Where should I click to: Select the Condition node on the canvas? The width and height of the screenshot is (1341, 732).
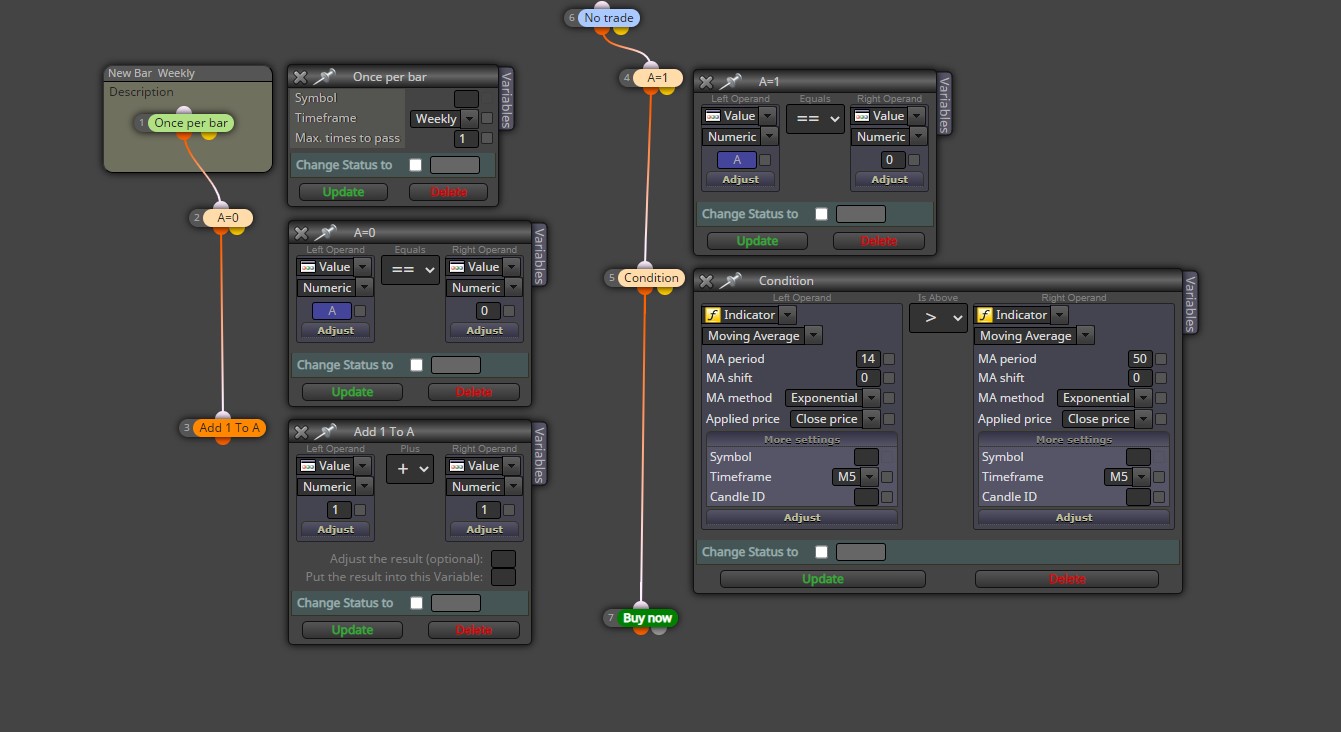[651, 278]
